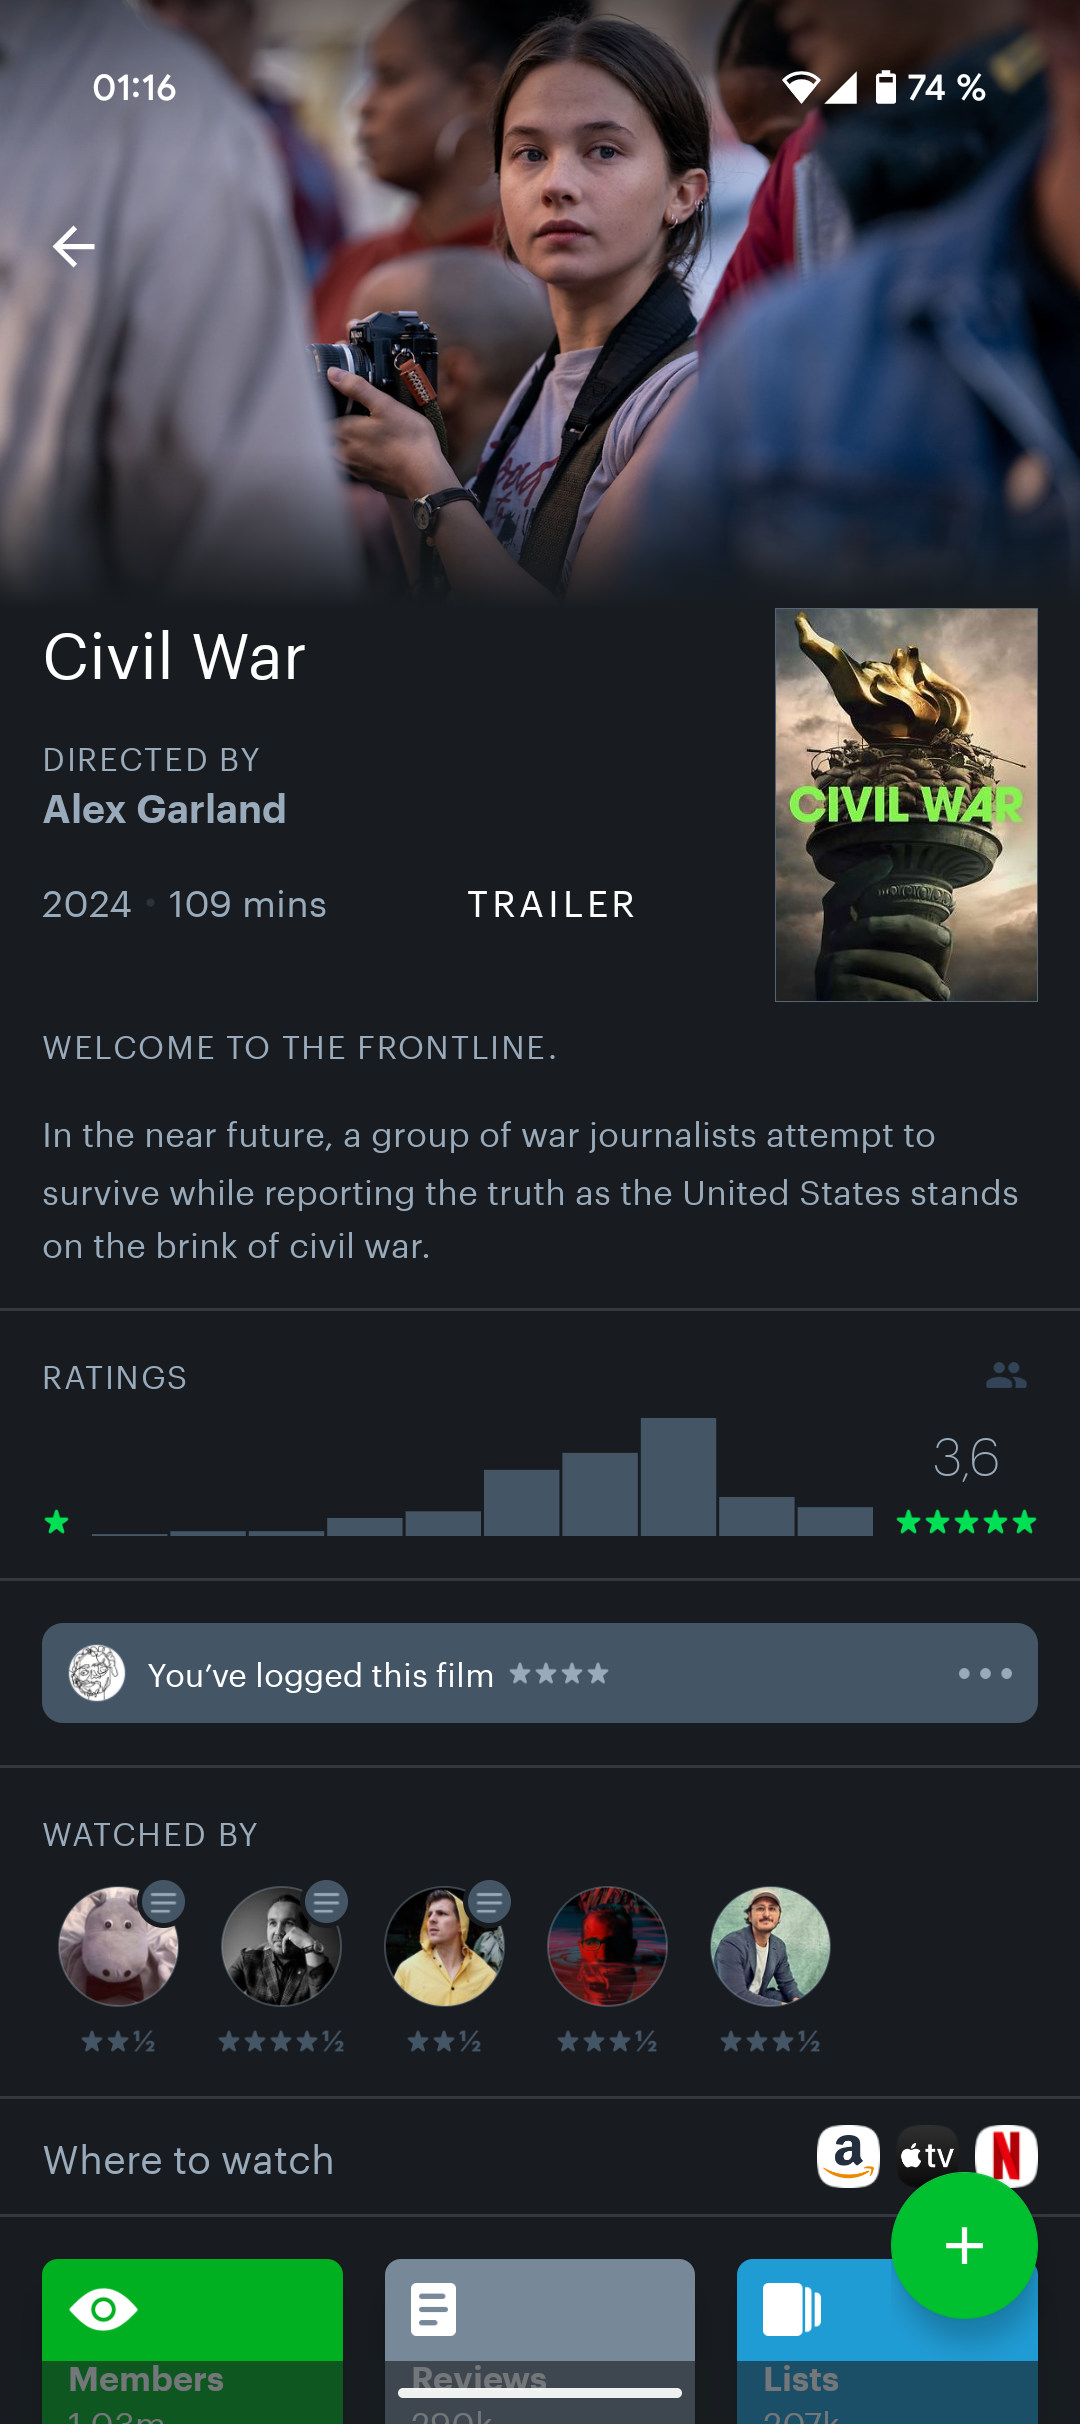Open the Netflix service icon

1006,2156
